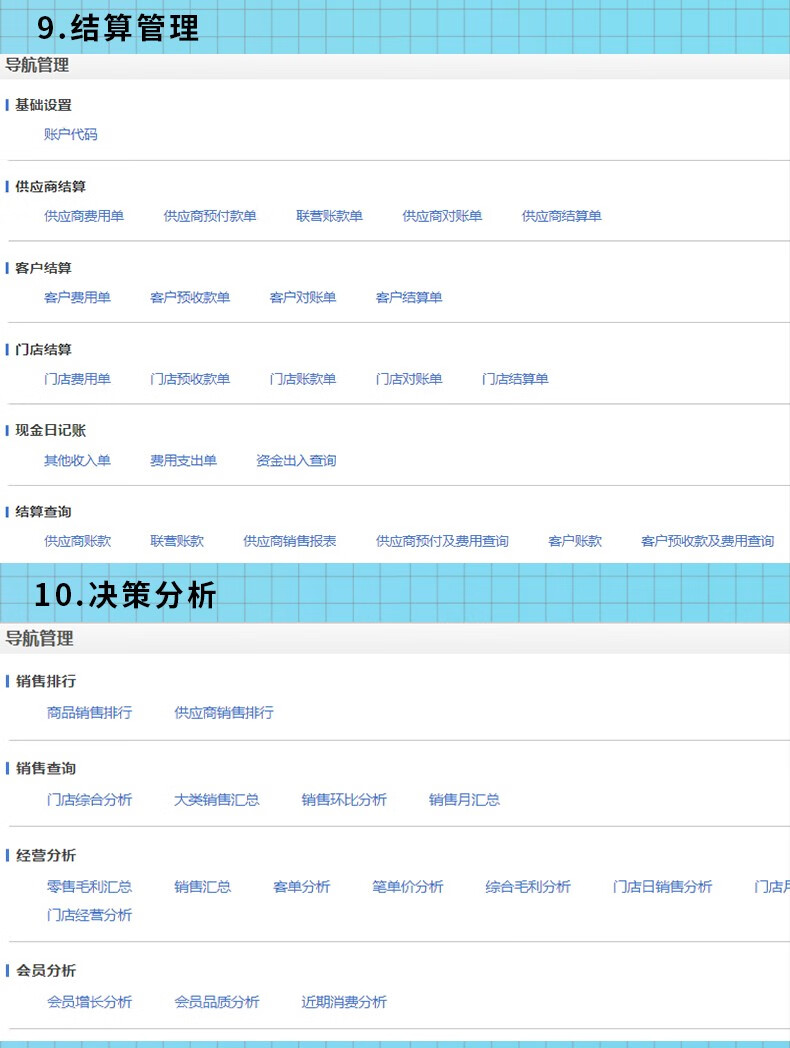
Task: Click 其他收入单 under 现金日记账
Action: coord(77,461)
